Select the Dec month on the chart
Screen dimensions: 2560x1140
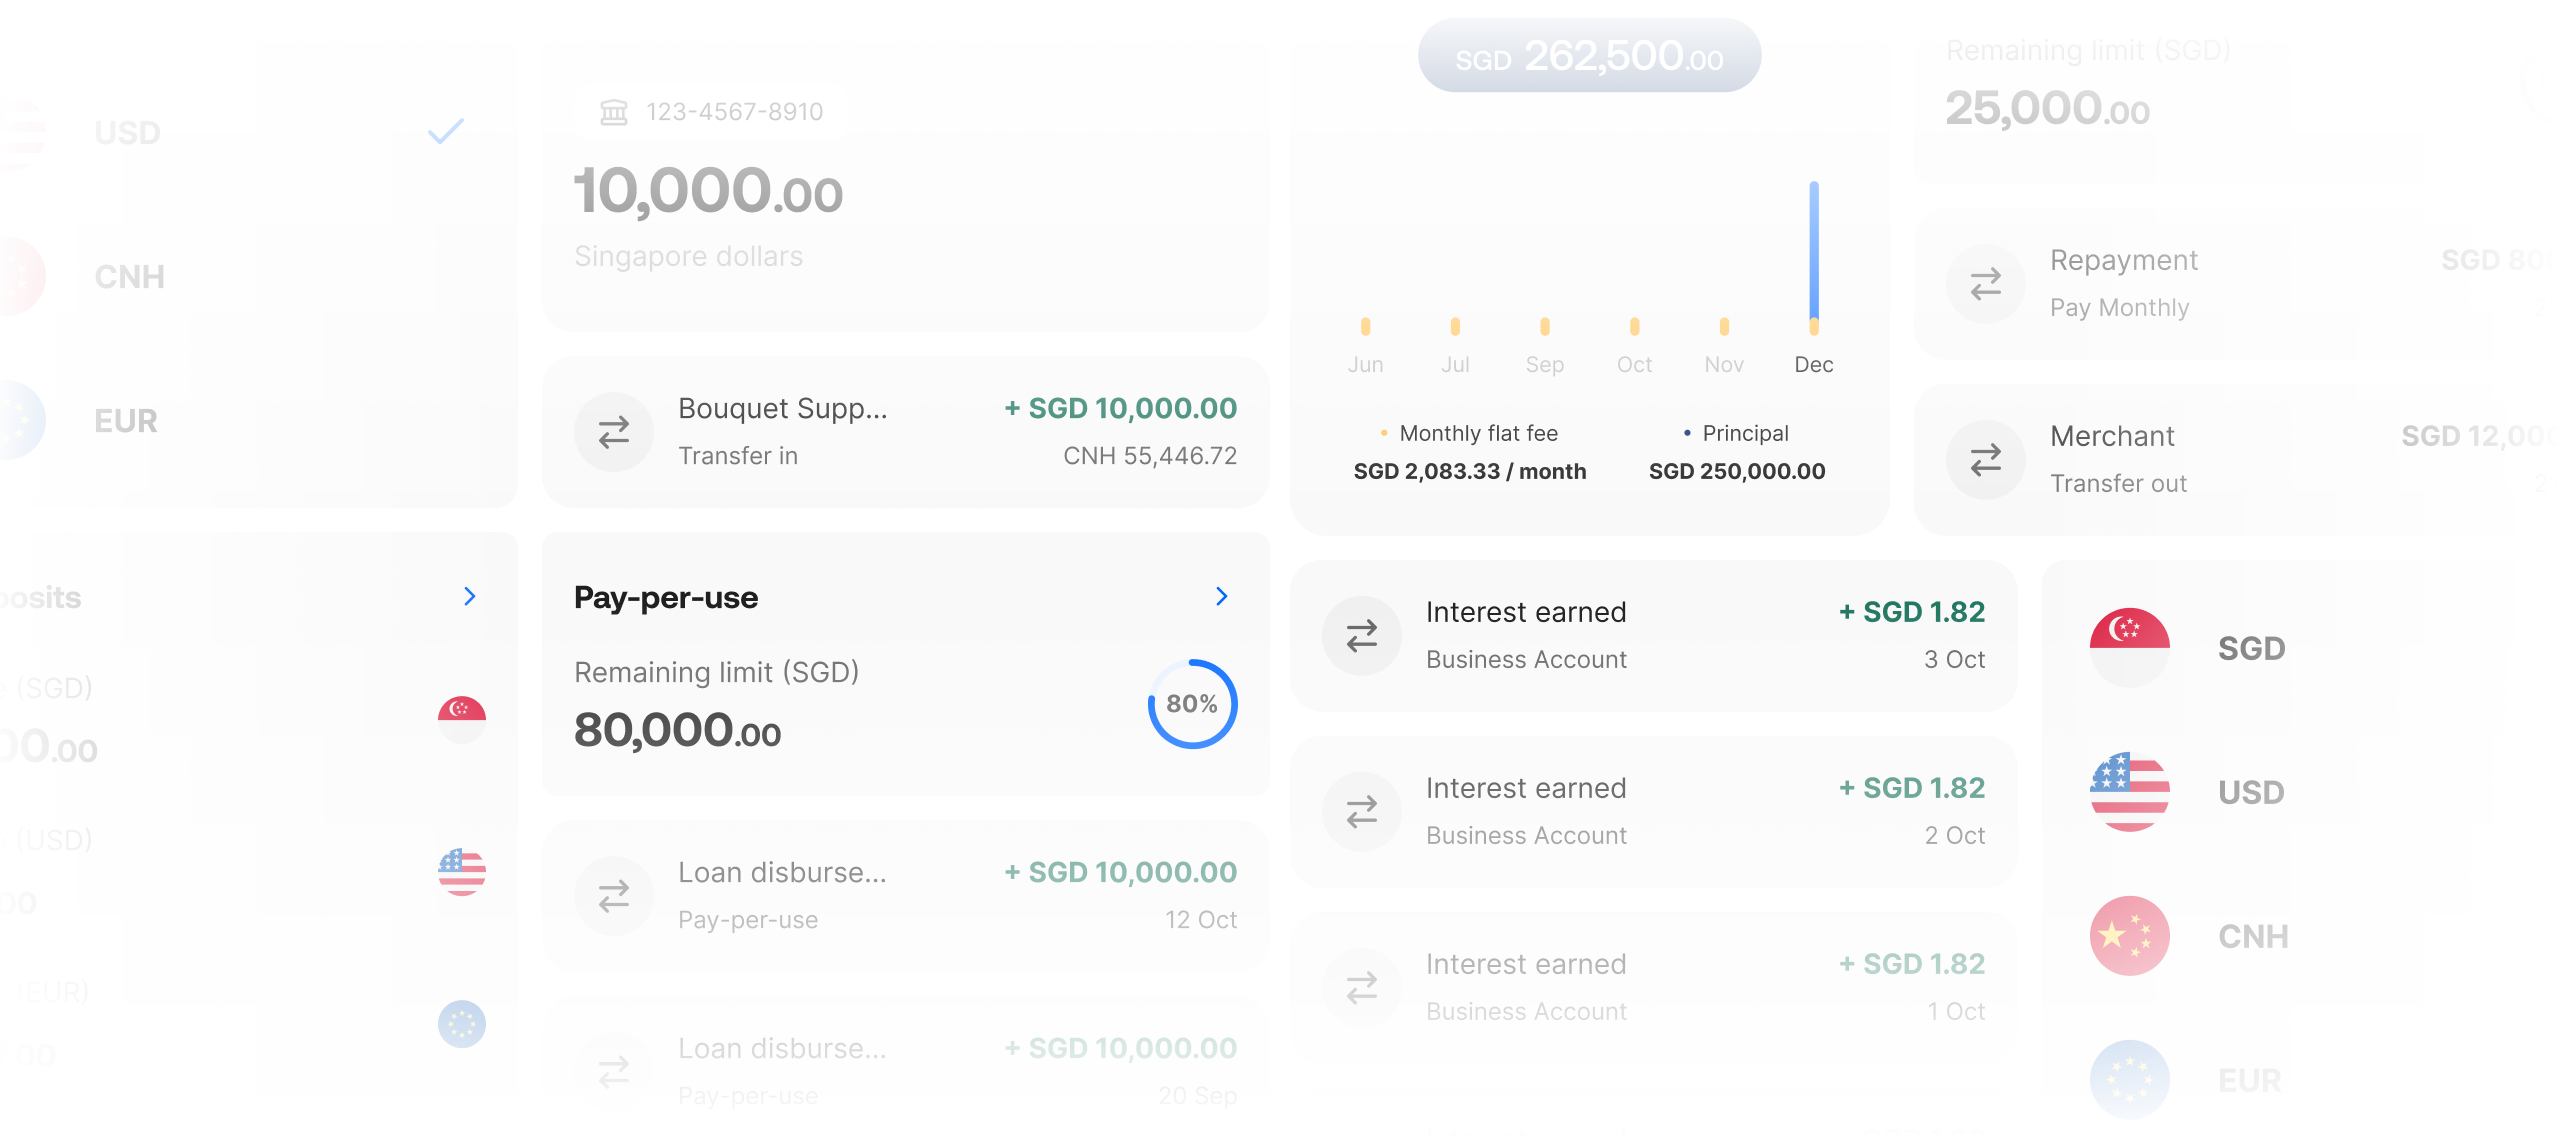pyautogui.click(x=1813, y=365)
